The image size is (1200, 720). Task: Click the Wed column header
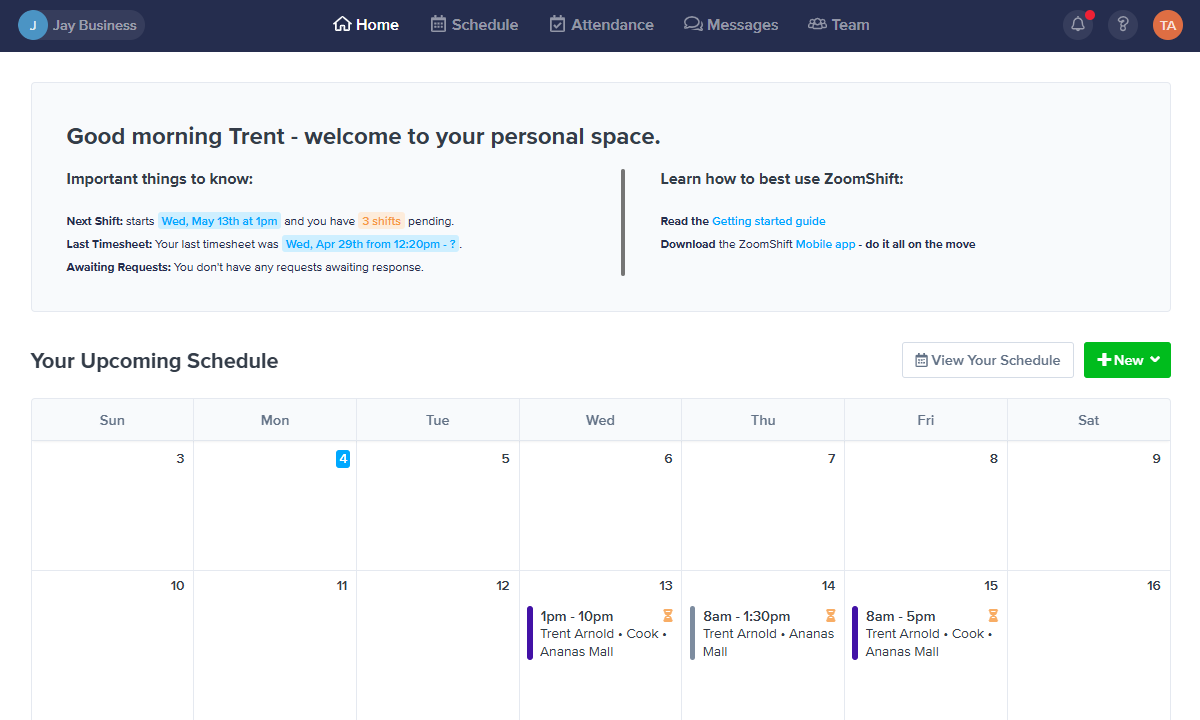coord(600,420)
